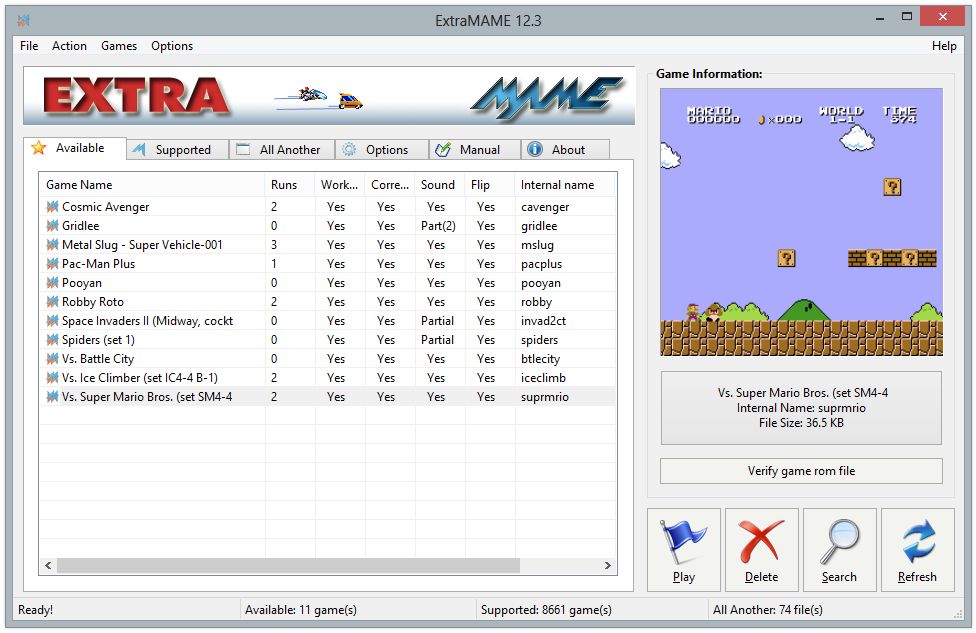Click the Pac-Man Plus row icon
This screenshot has width=976, height=633.
click(52, 264)
